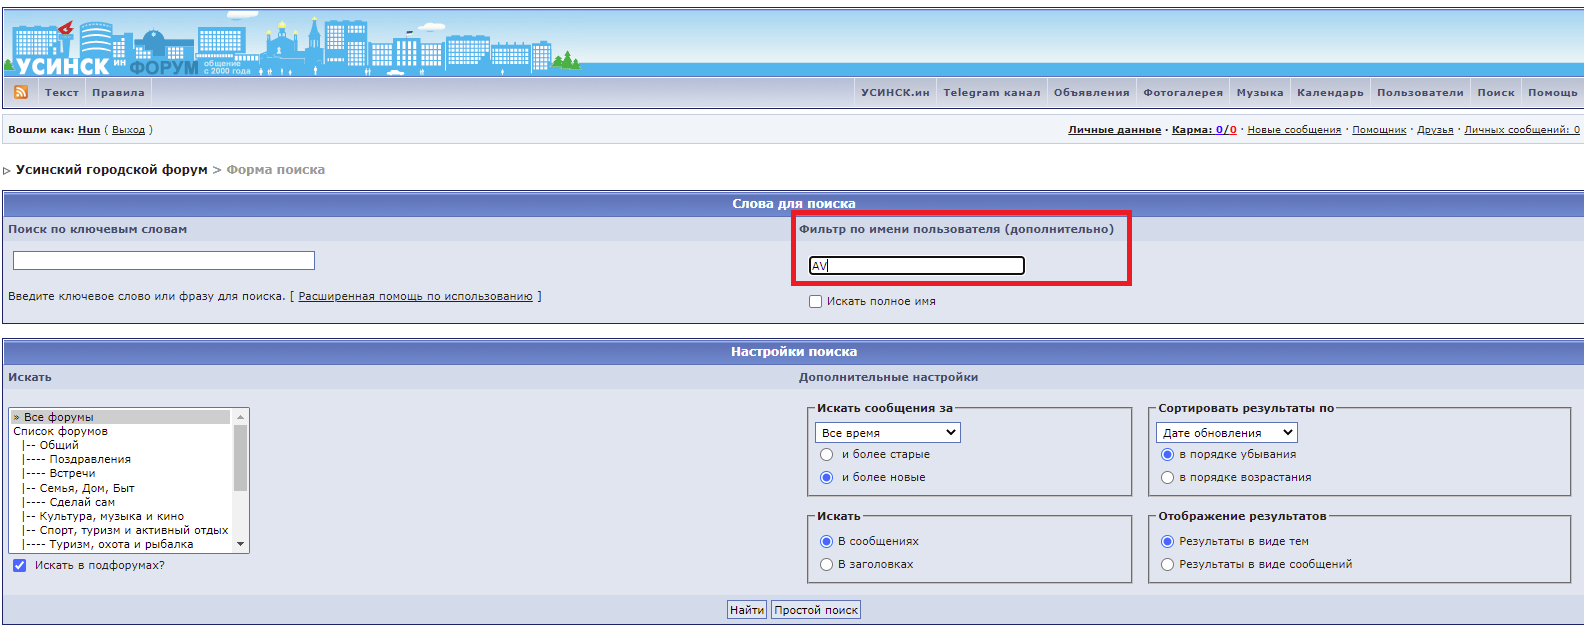Click the keyword search input field
Image resolution: width=1584 pixels, height=625 pixels.
(x=164, y=261)
